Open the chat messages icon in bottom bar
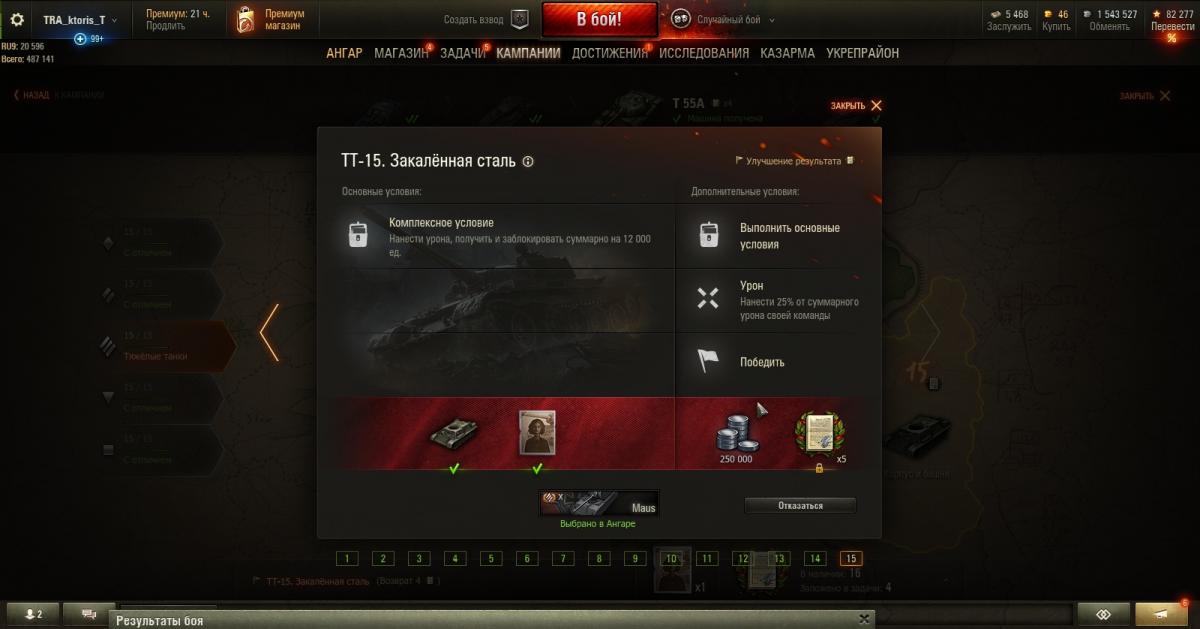The height and width of the screenshot is (629, 1200). click(x=89, y=614)
